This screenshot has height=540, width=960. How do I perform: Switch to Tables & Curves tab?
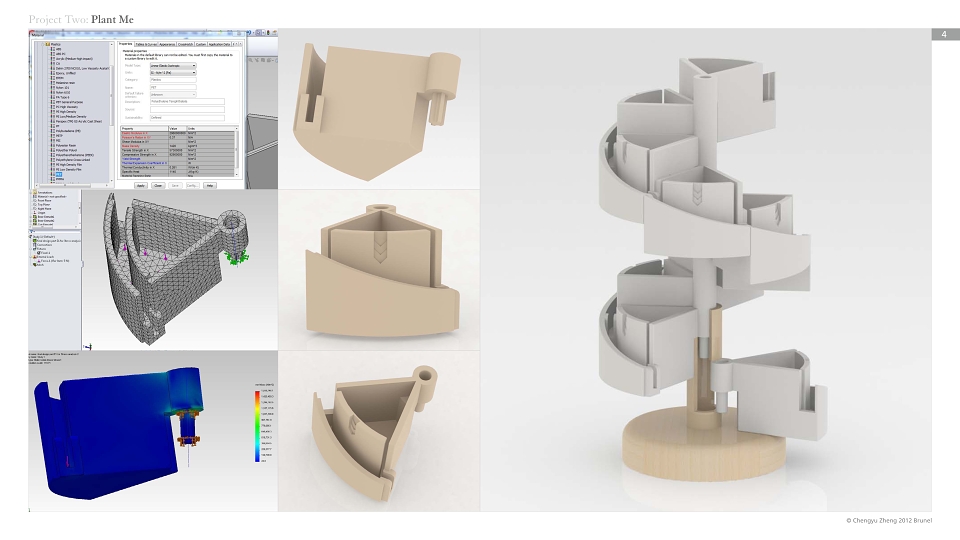(x=146, y=44)
